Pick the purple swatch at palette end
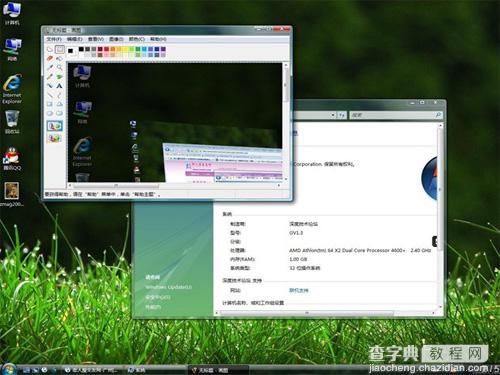The width and height of the screenshot is (500, 375). 163,49
